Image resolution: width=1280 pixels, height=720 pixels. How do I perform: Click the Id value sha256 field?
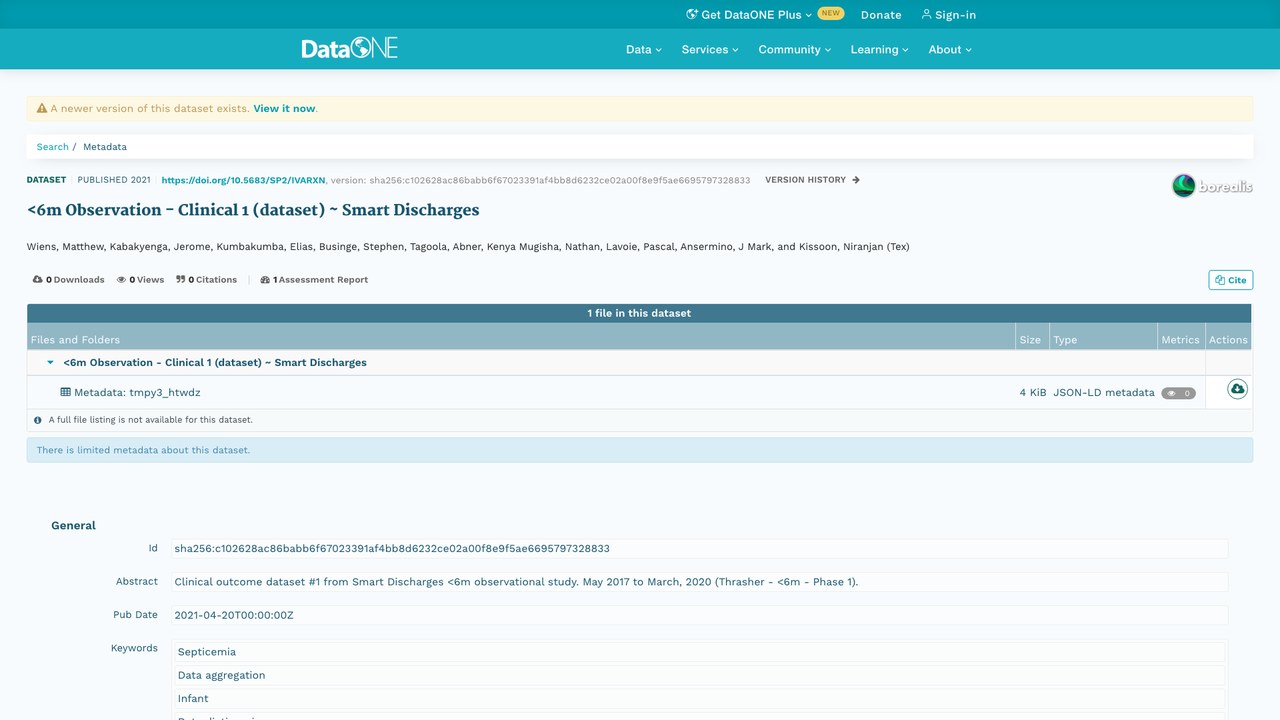699,548
